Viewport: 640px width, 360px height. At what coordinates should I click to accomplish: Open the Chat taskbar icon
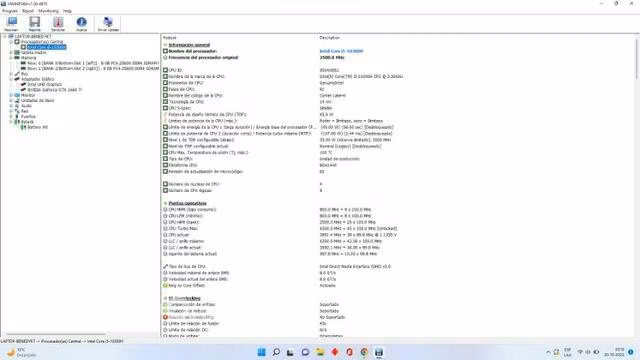click(305, 352)
